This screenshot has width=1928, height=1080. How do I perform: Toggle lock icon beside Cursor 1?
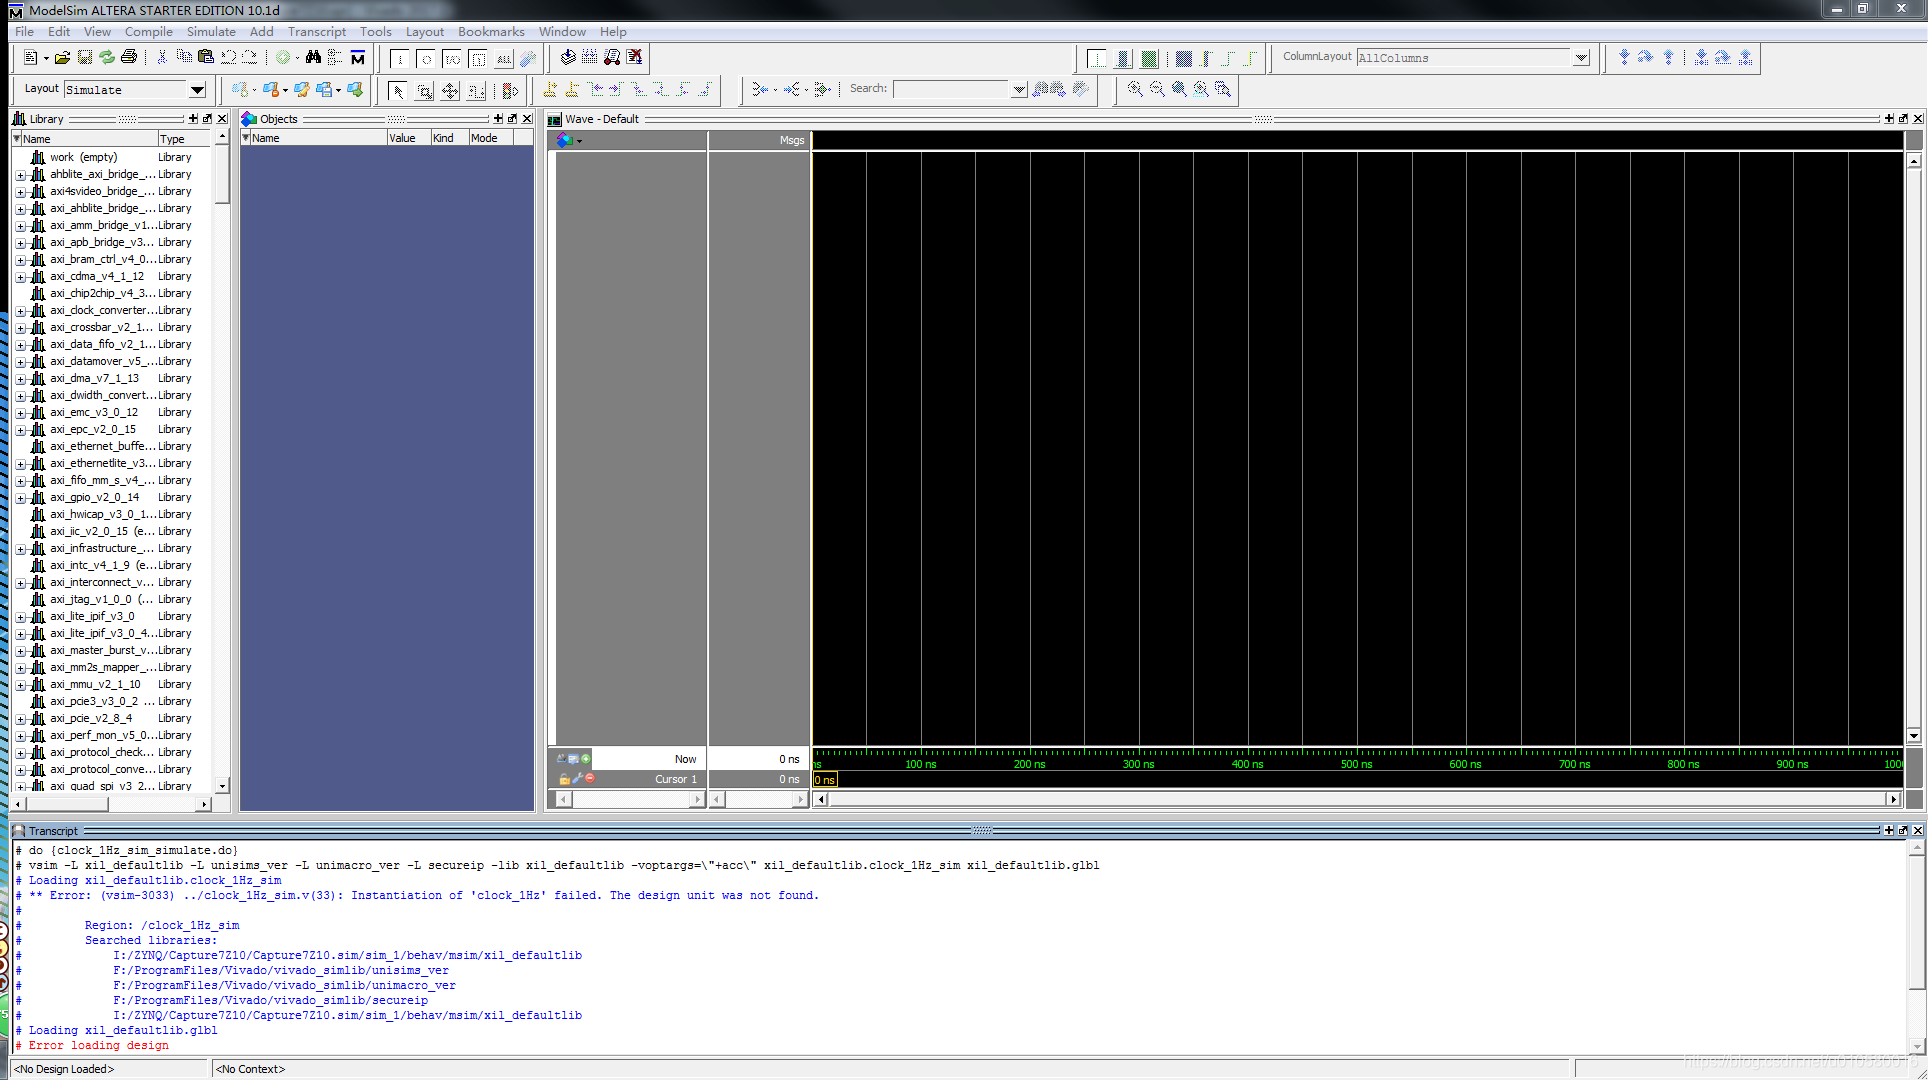(564, 779)
